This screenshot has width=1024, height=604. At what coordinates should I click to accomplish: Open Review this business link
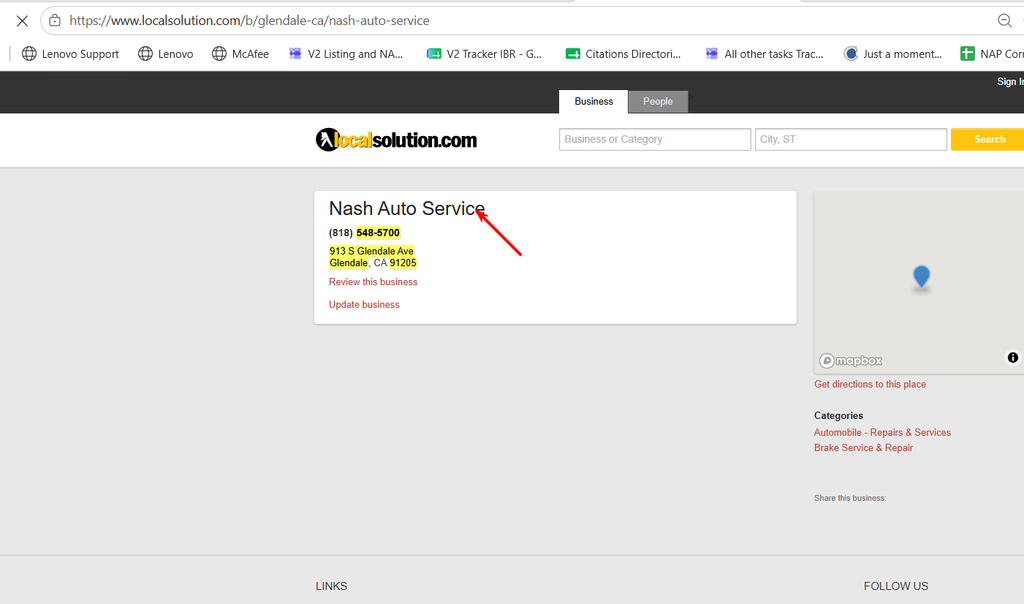point(373,282)
